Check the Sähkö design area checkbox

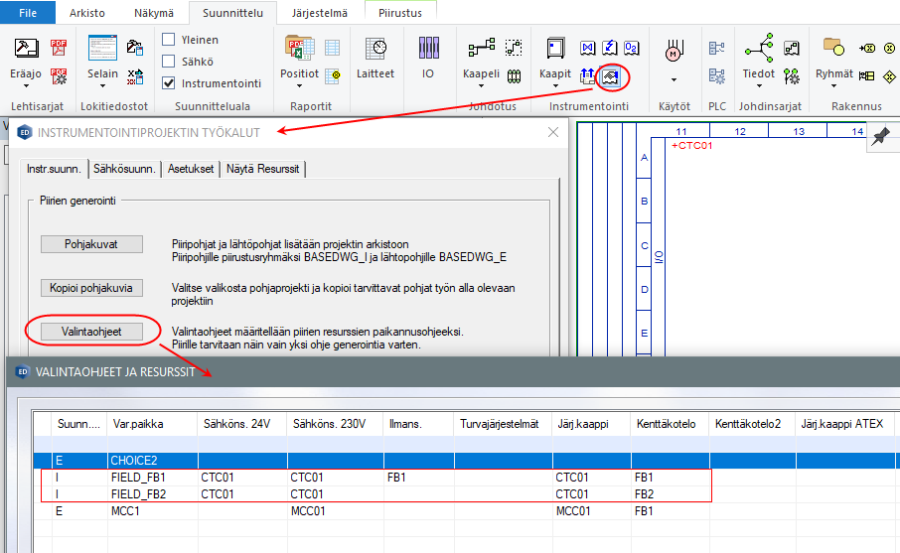[169, 61]
